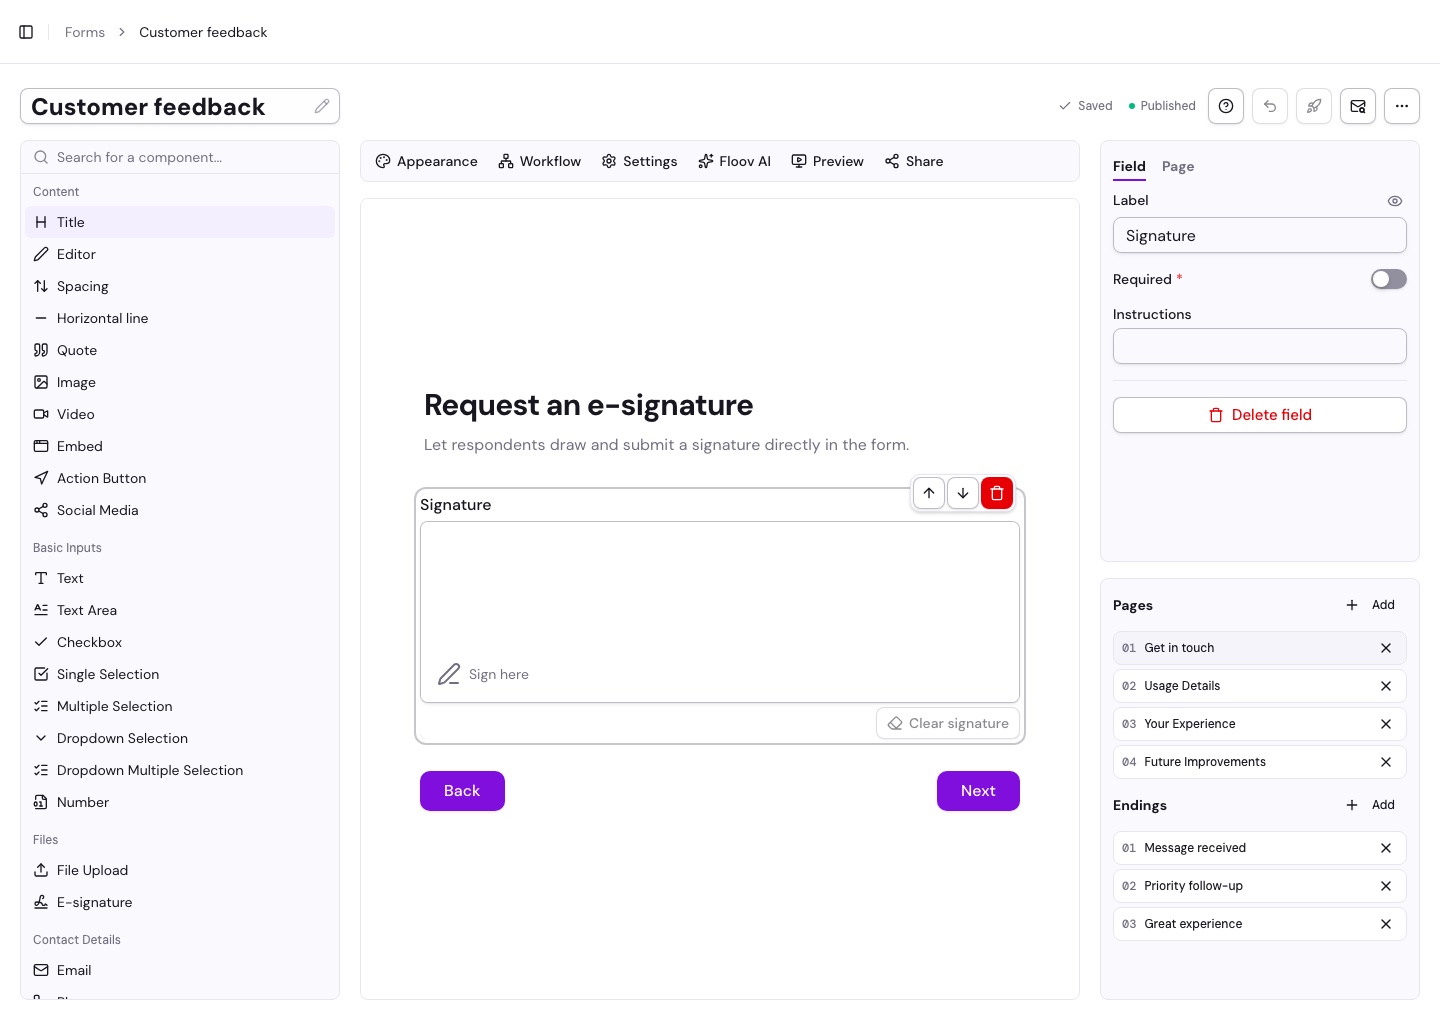Image resolution: width=1440 pixels, height=1024 pixels.
Task: Click the Next button
Action: (x=978, y=791)
